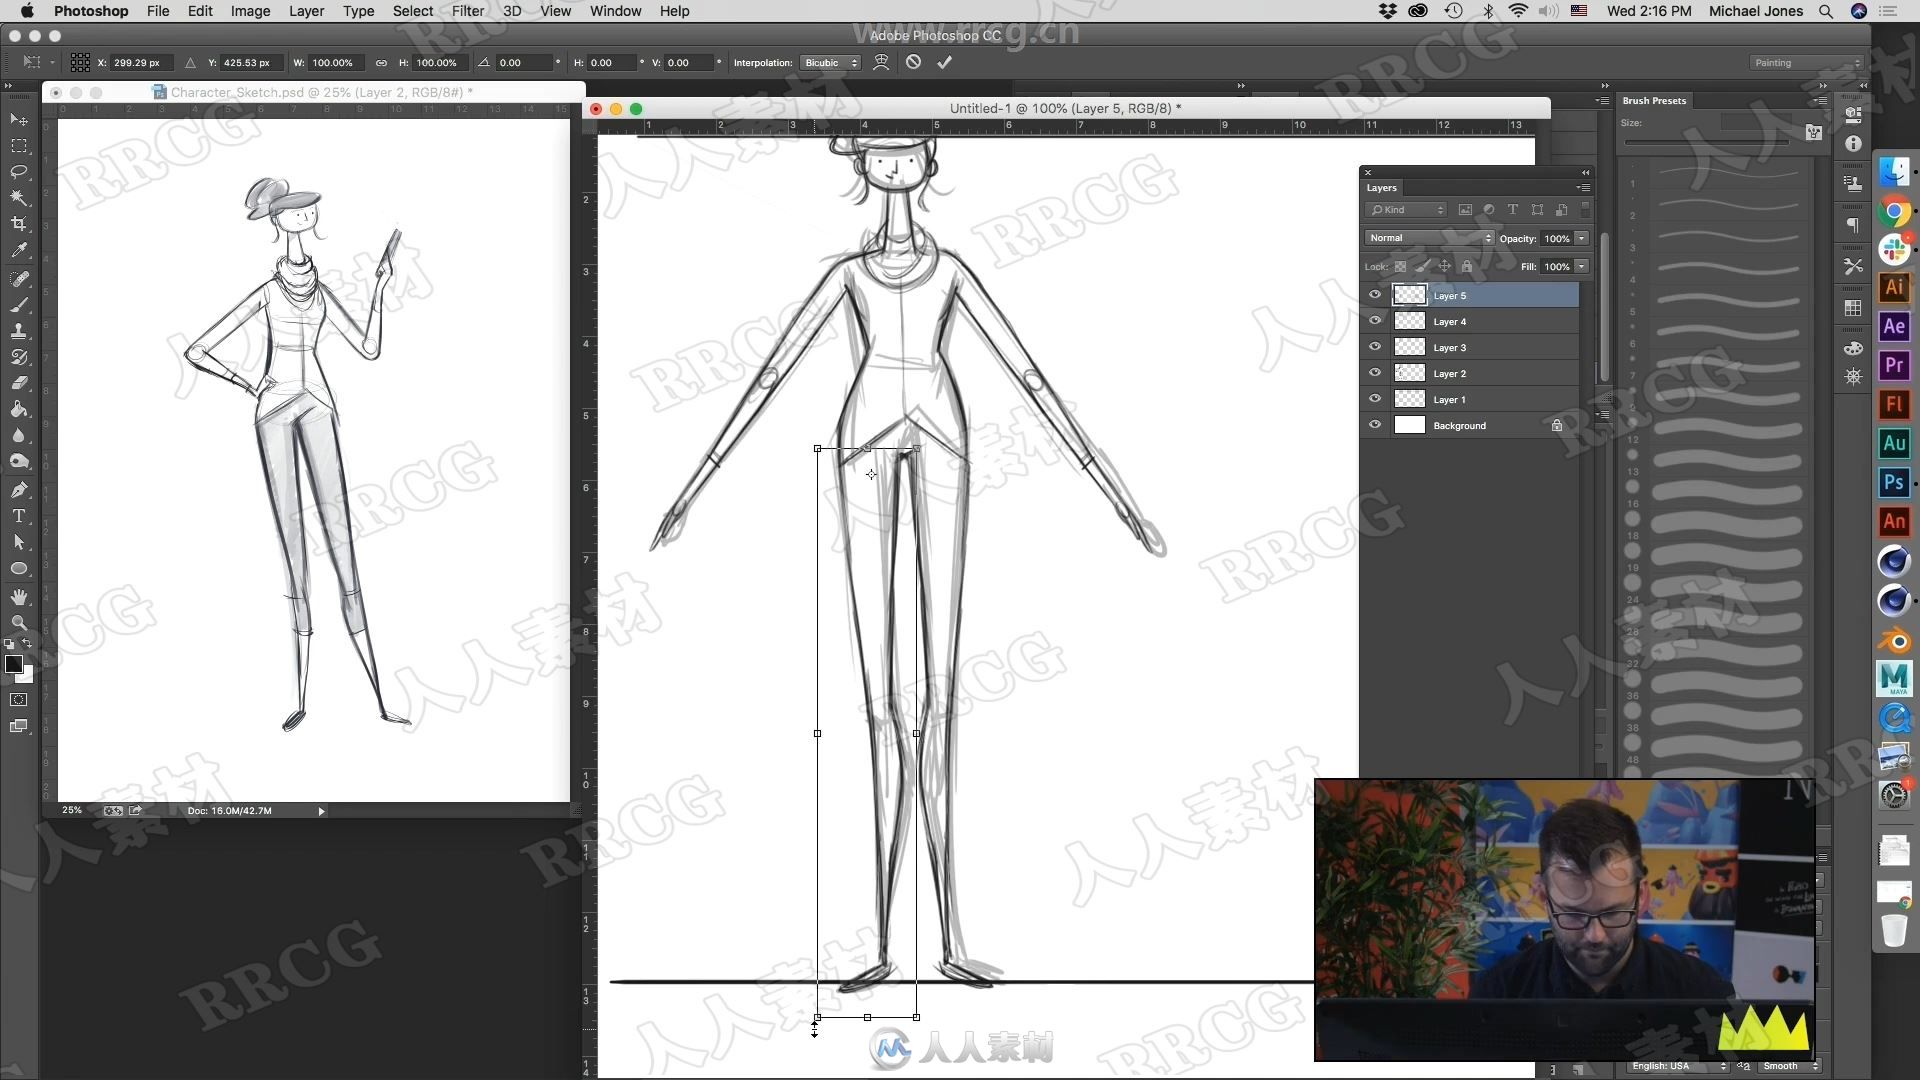Select the Crop tool
This screenshot has width=1920, height=1080.
[18, 224]
